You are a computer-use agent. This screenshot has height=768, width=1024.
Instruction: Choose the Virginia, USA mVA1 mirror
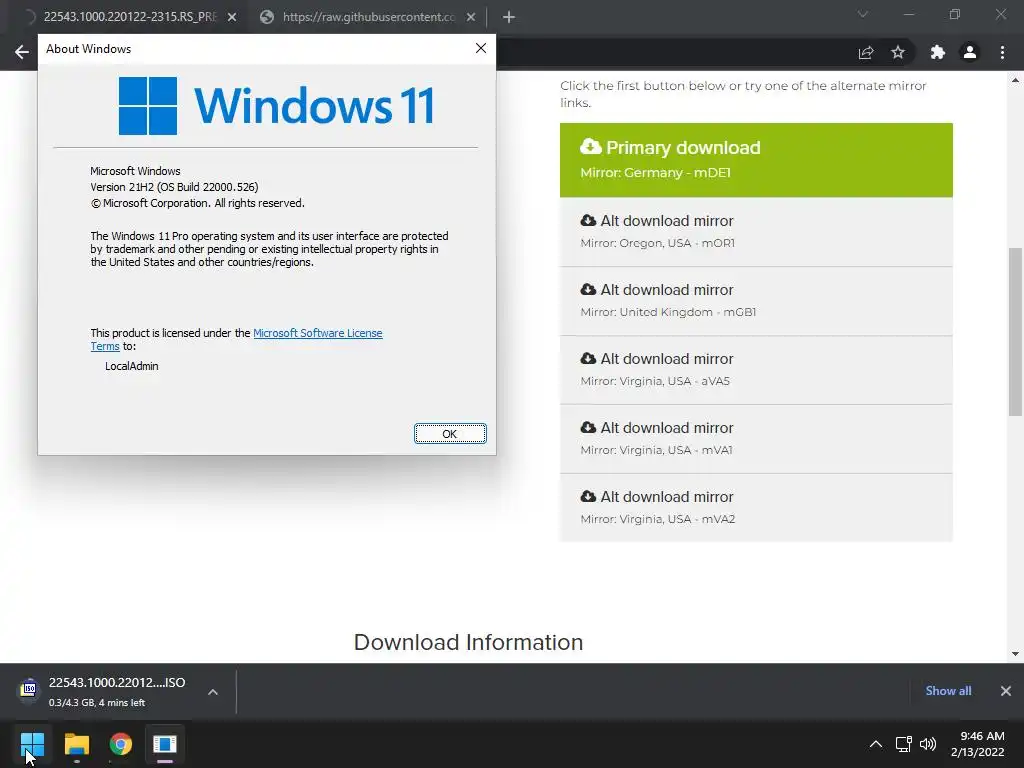click(756, 439)
